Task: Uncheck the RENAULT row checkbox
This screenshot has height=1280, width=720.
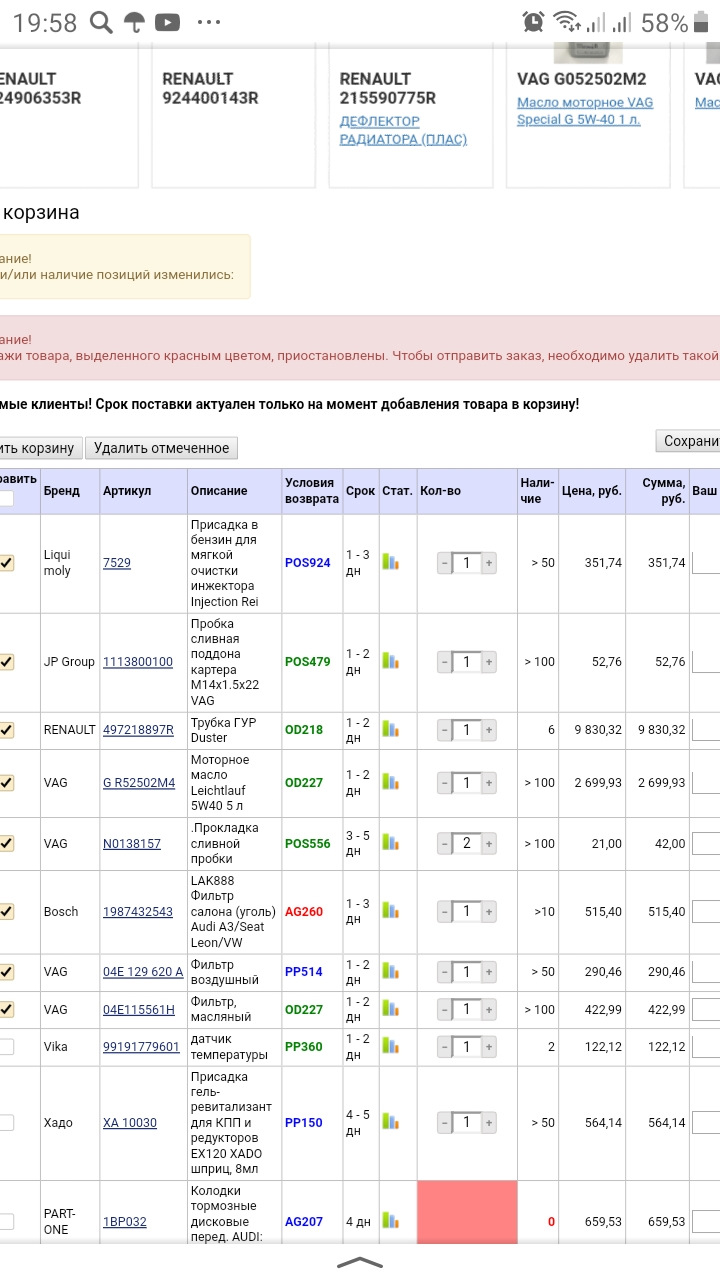Action: click(x=6, y=730)
